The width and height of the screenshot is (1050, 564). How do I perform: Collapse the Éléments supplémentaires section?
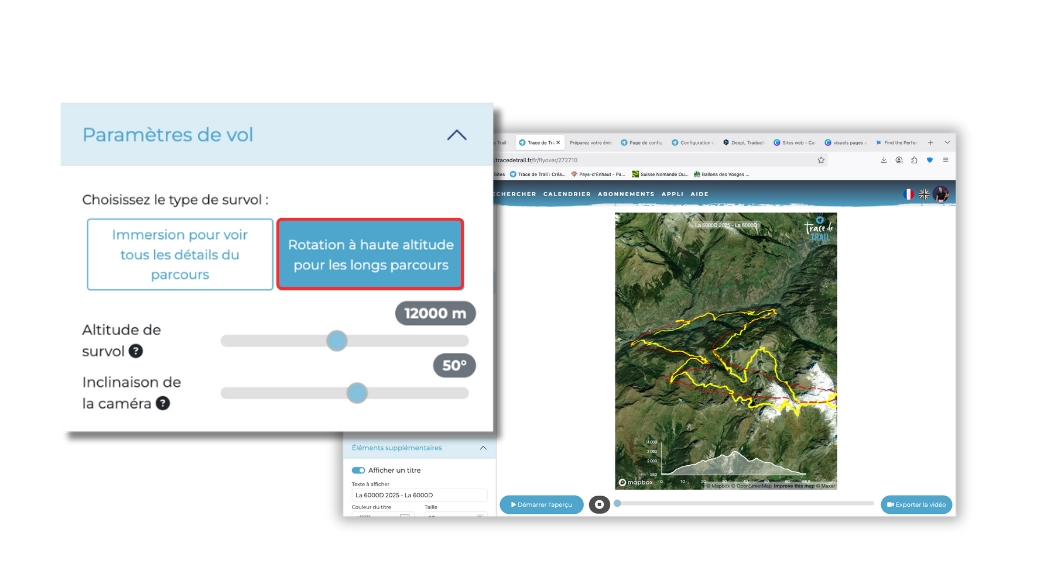pos(483,448)
